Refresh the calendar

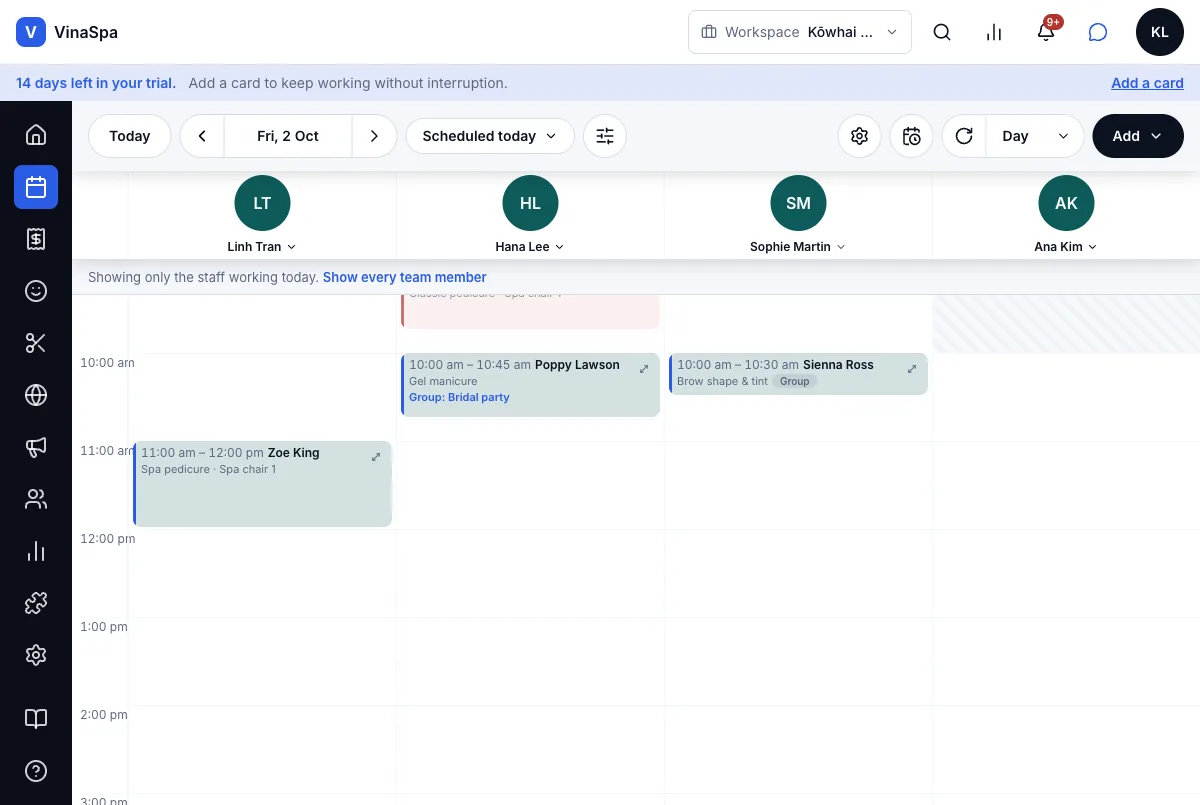964,136
